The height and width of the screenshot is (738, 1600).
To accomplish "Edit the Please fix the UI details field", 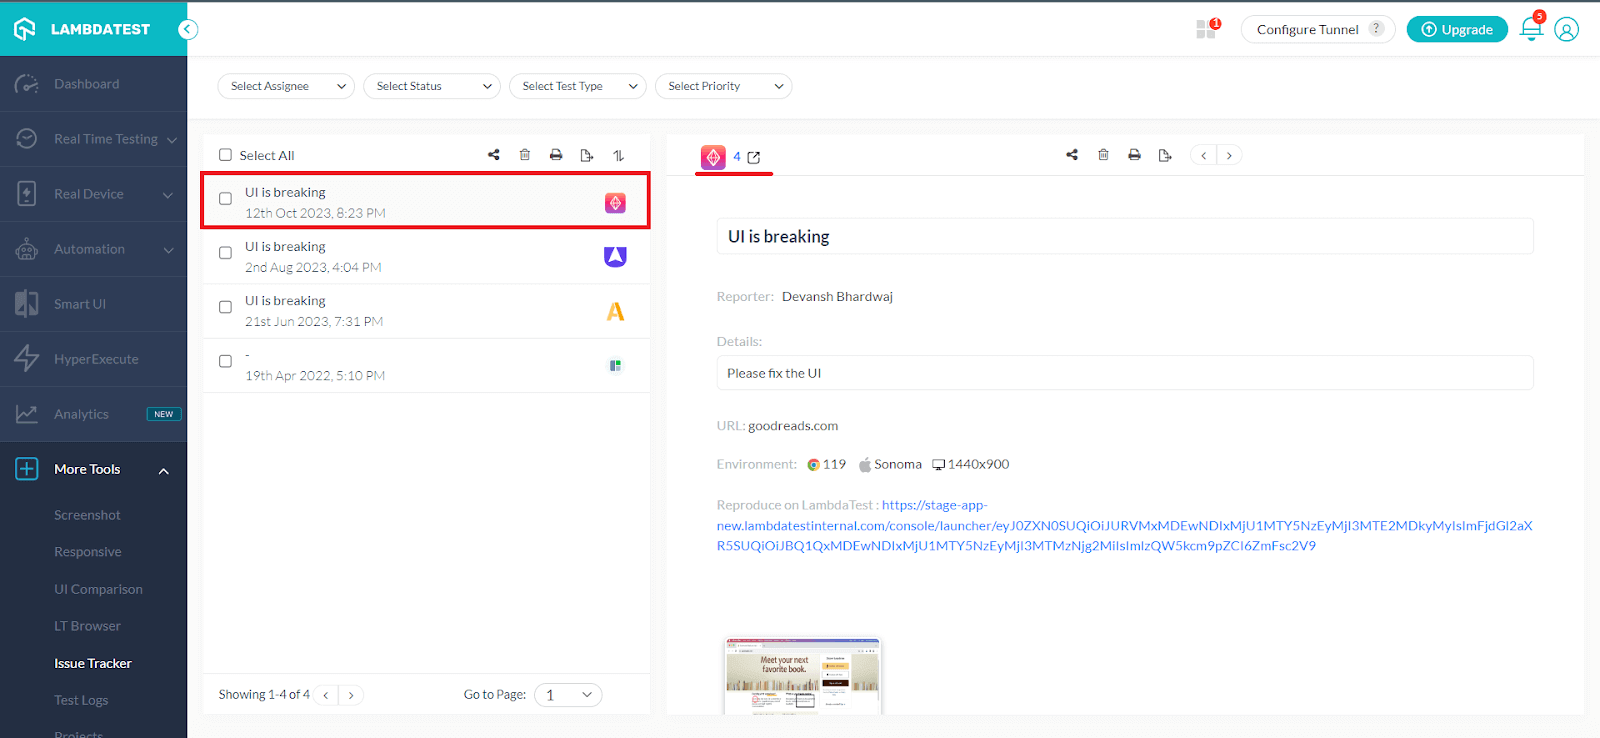I will coord(1125,373).
